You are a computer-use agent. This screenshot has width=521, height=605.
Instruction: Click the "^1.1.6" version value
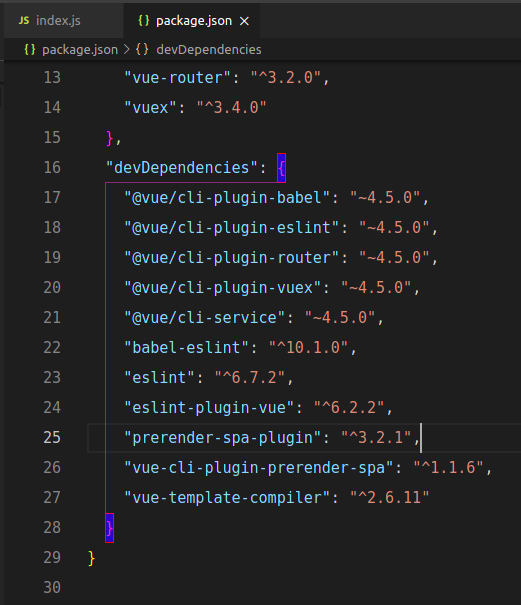point(448,468)
